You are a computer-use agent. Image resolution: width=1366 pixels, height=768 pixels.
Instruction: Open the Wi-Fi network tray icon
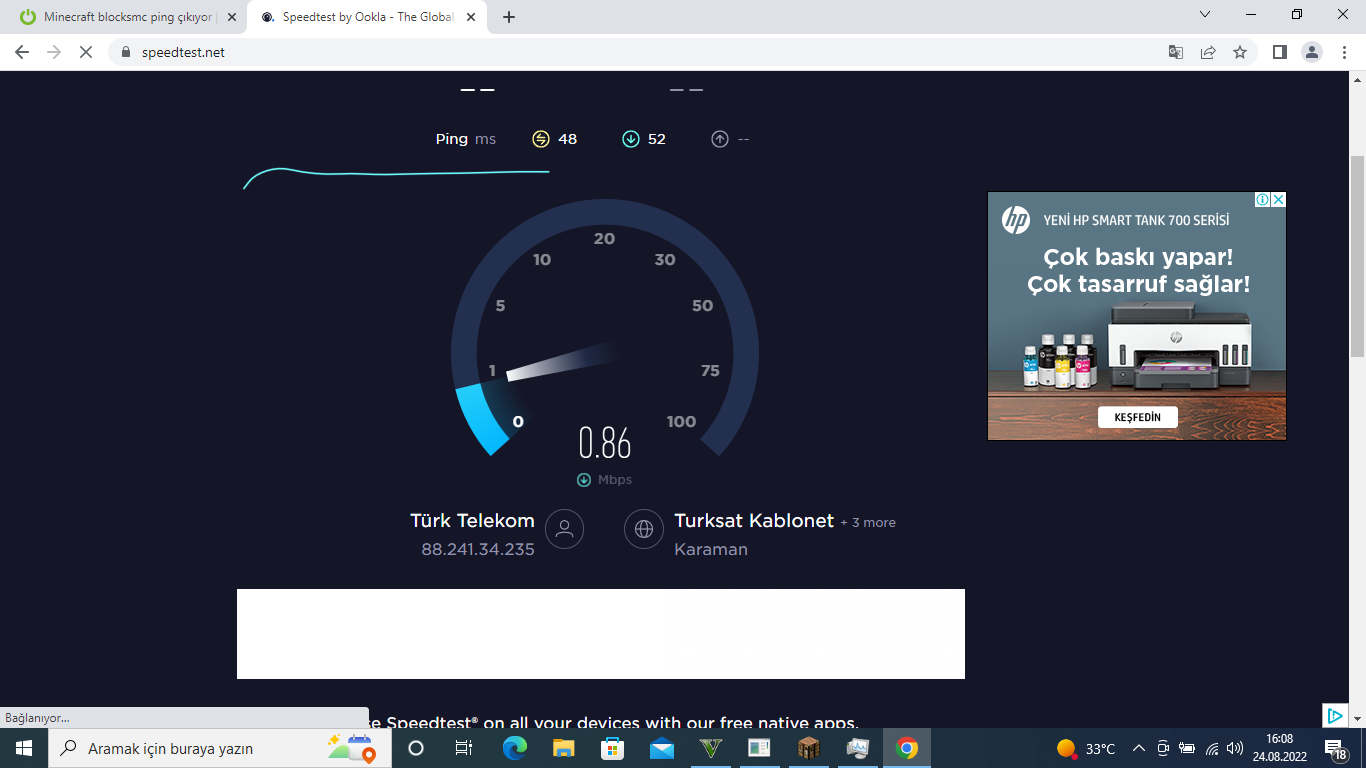coord(1212,748)
